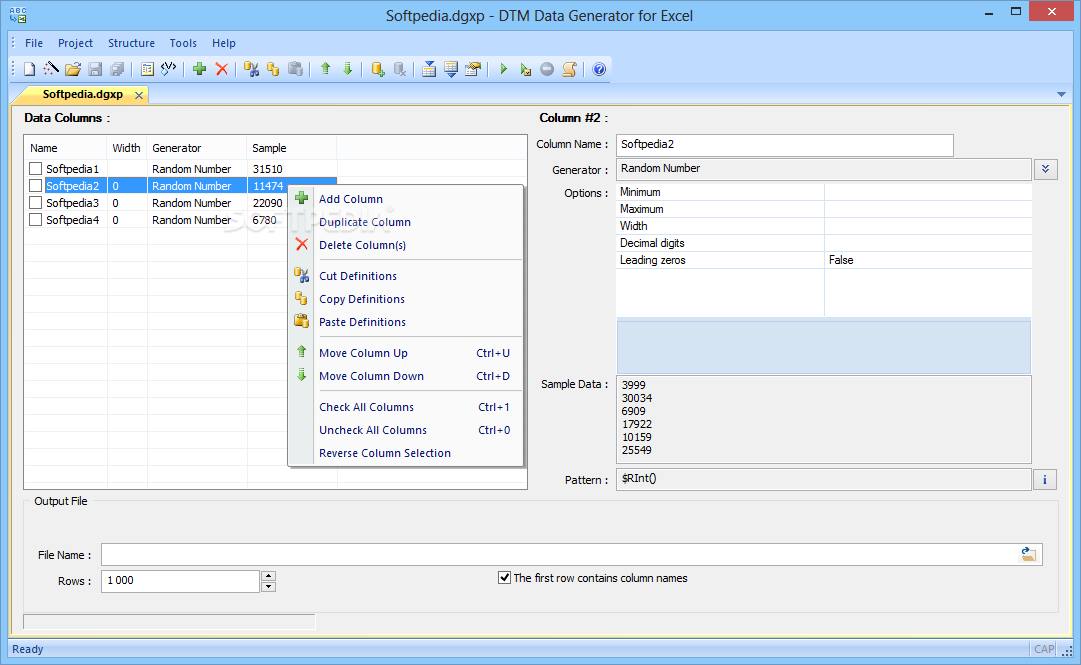Open the Tools menu
This screenshot has height=665, width=1081.
click(183, 43)
